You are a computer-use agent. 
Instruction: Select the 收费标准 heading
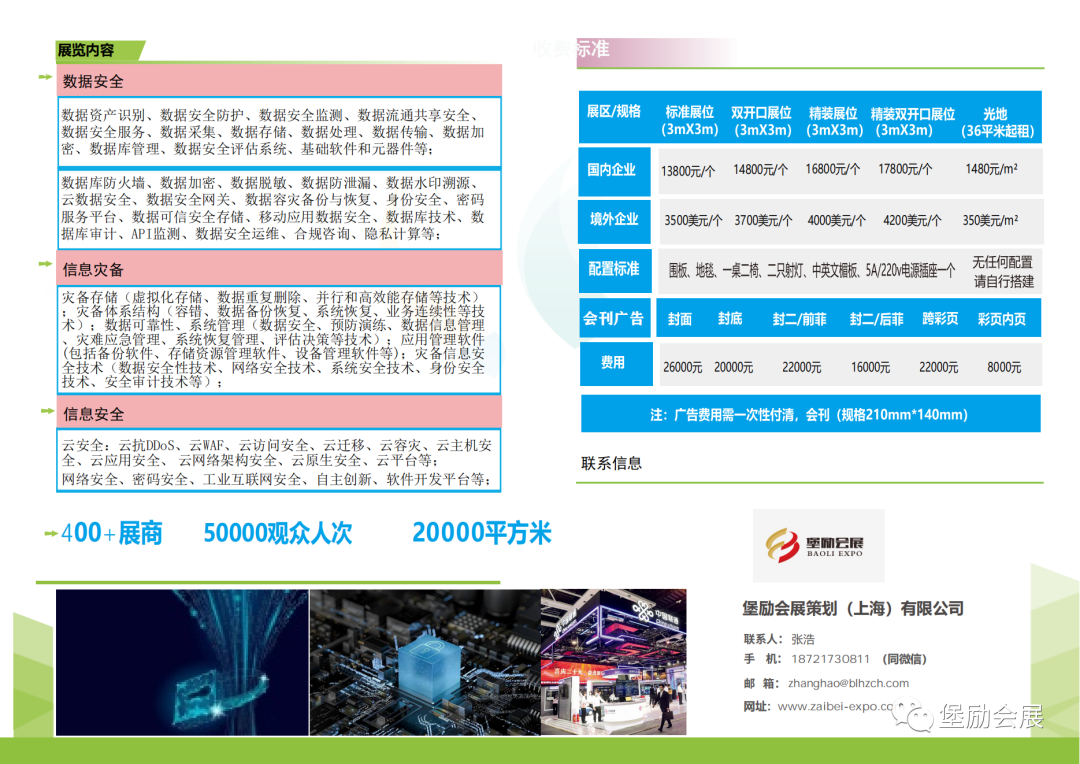point(572,49)
